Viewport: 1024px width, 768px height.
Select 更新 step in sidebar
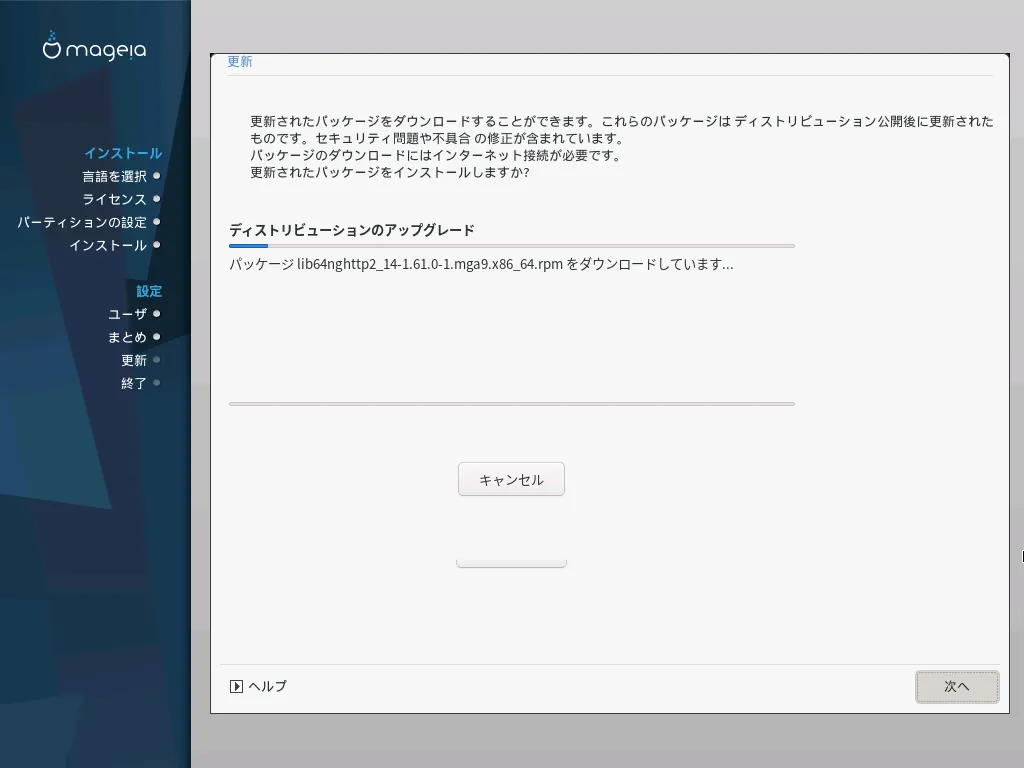pyautogui.click(x=134, y=360)
